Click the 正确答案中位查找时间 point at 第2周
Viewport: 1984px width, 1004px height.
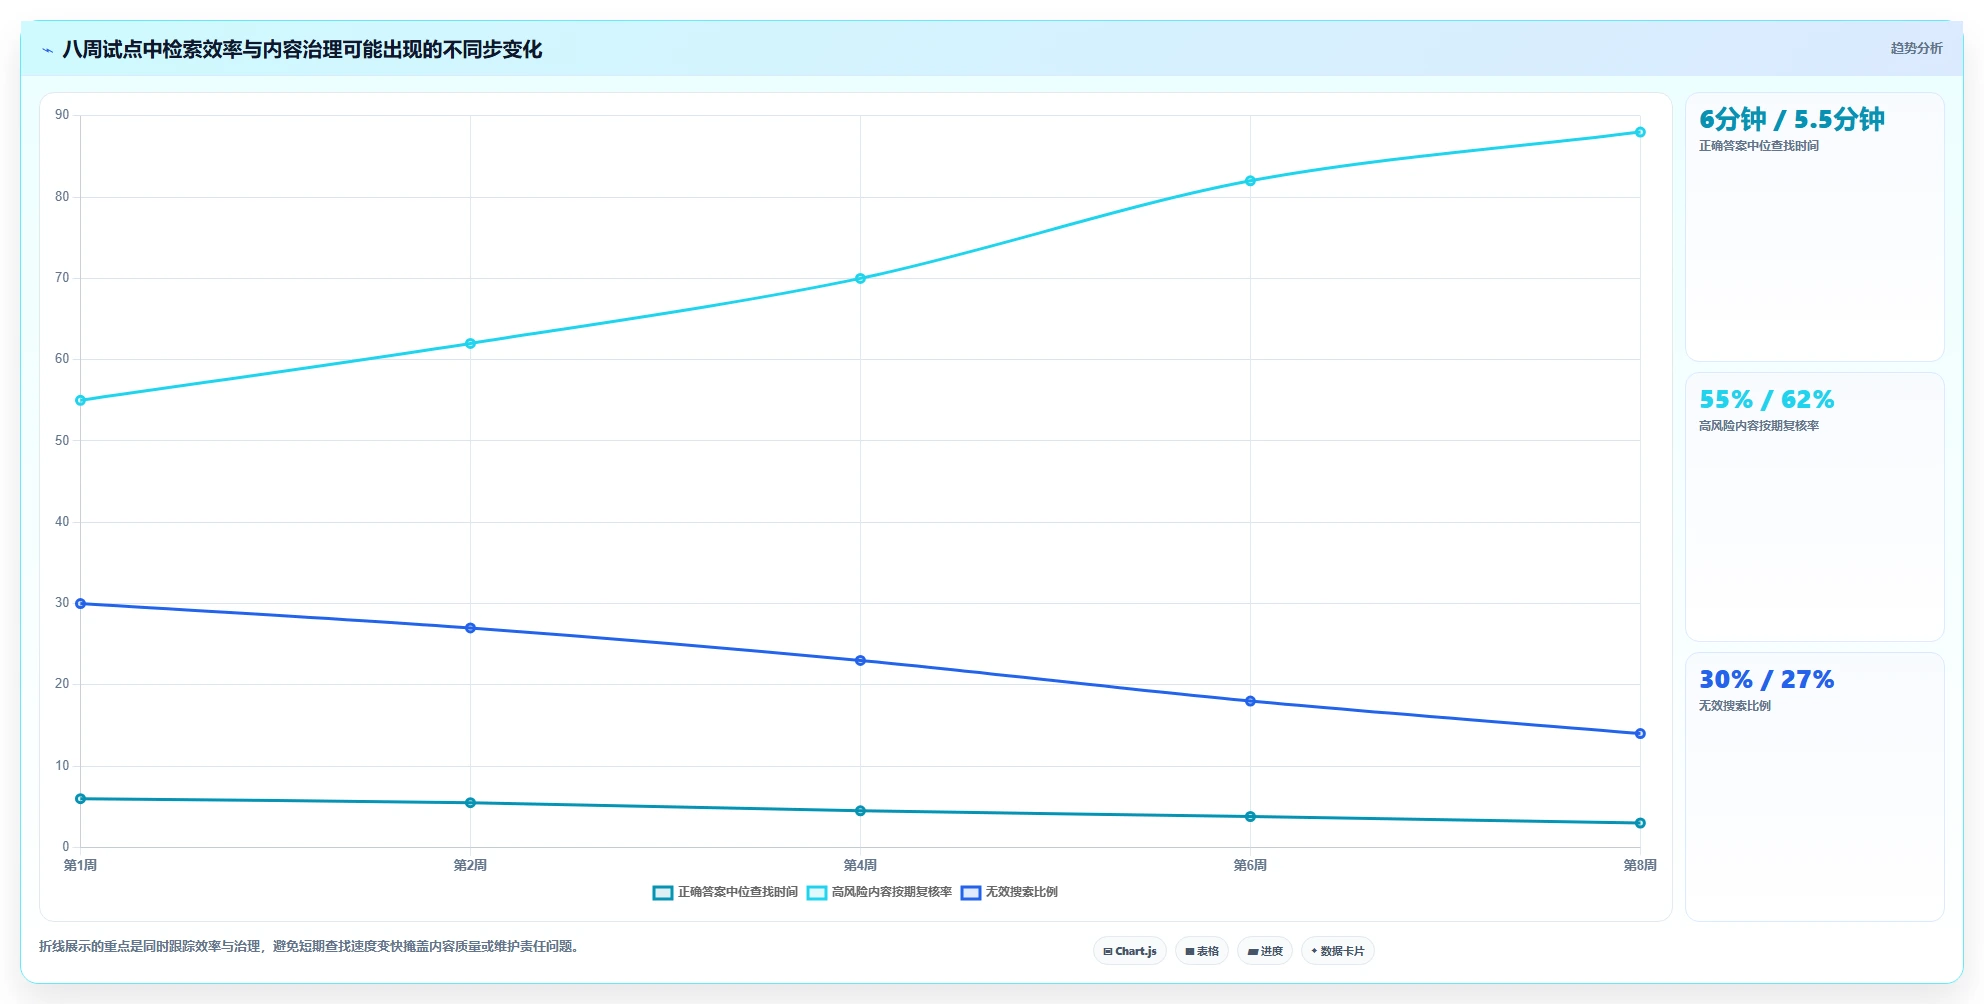[x=470, y=802]
